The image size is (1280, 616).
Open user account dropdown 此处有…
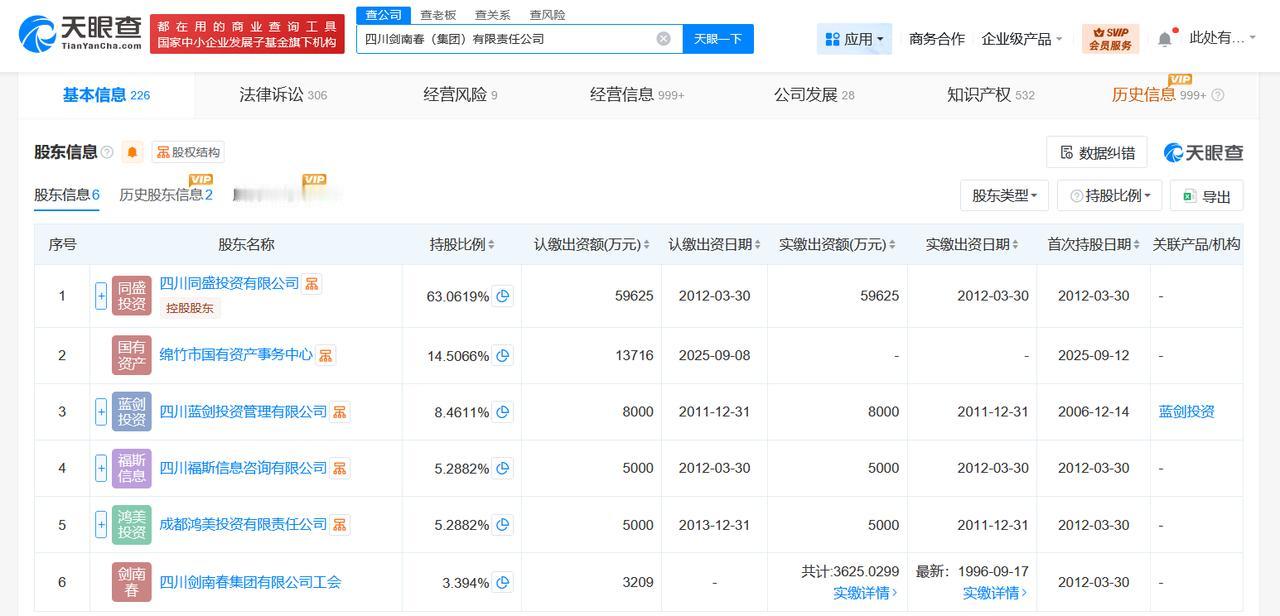point(1223,38)
